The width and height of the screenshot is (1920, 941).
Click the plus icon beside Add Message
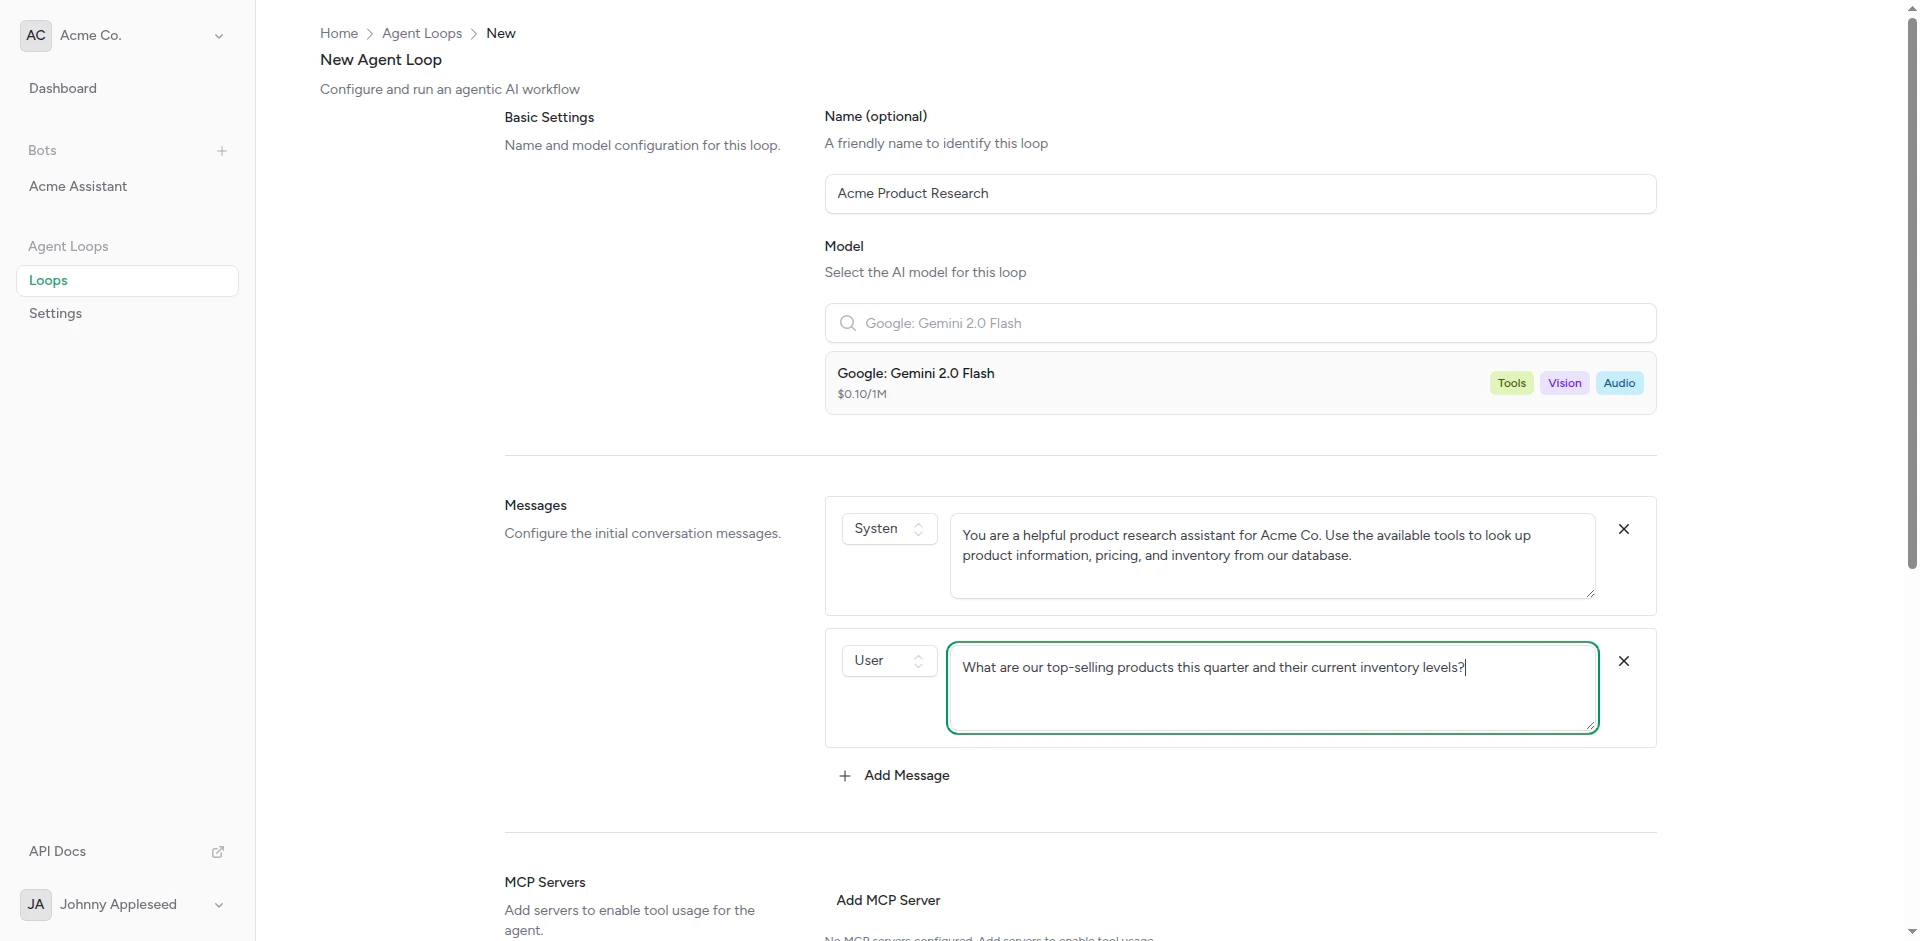[x=845, y=776]
